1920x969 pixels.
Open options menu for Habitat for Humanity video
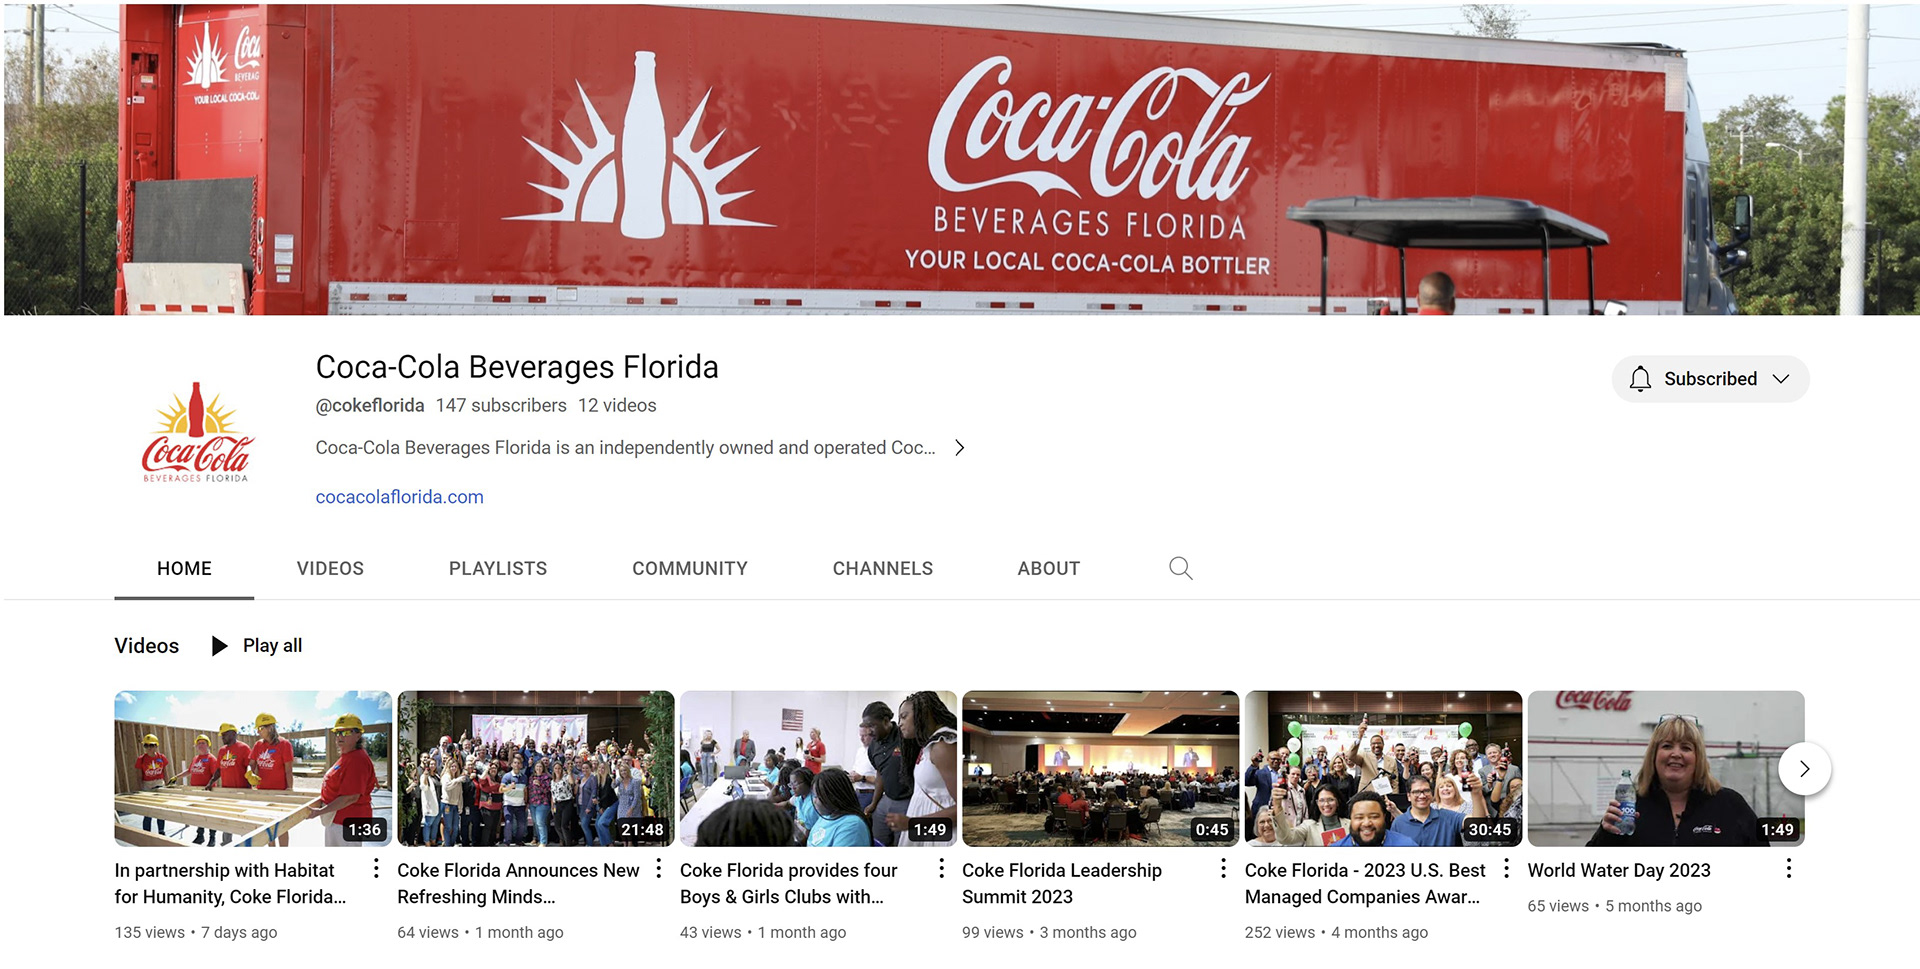[x=376, y=869]
